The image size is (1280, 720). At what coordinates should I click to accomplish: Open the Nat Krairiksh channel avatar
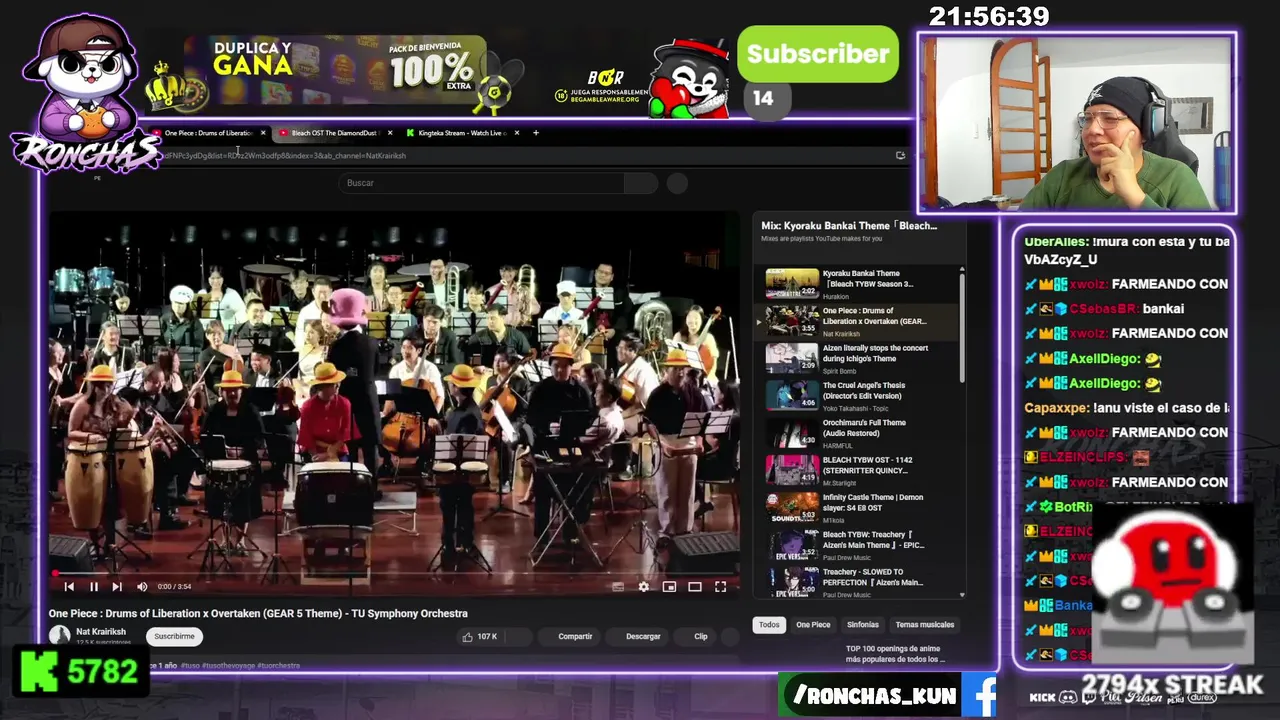point(60,635)
